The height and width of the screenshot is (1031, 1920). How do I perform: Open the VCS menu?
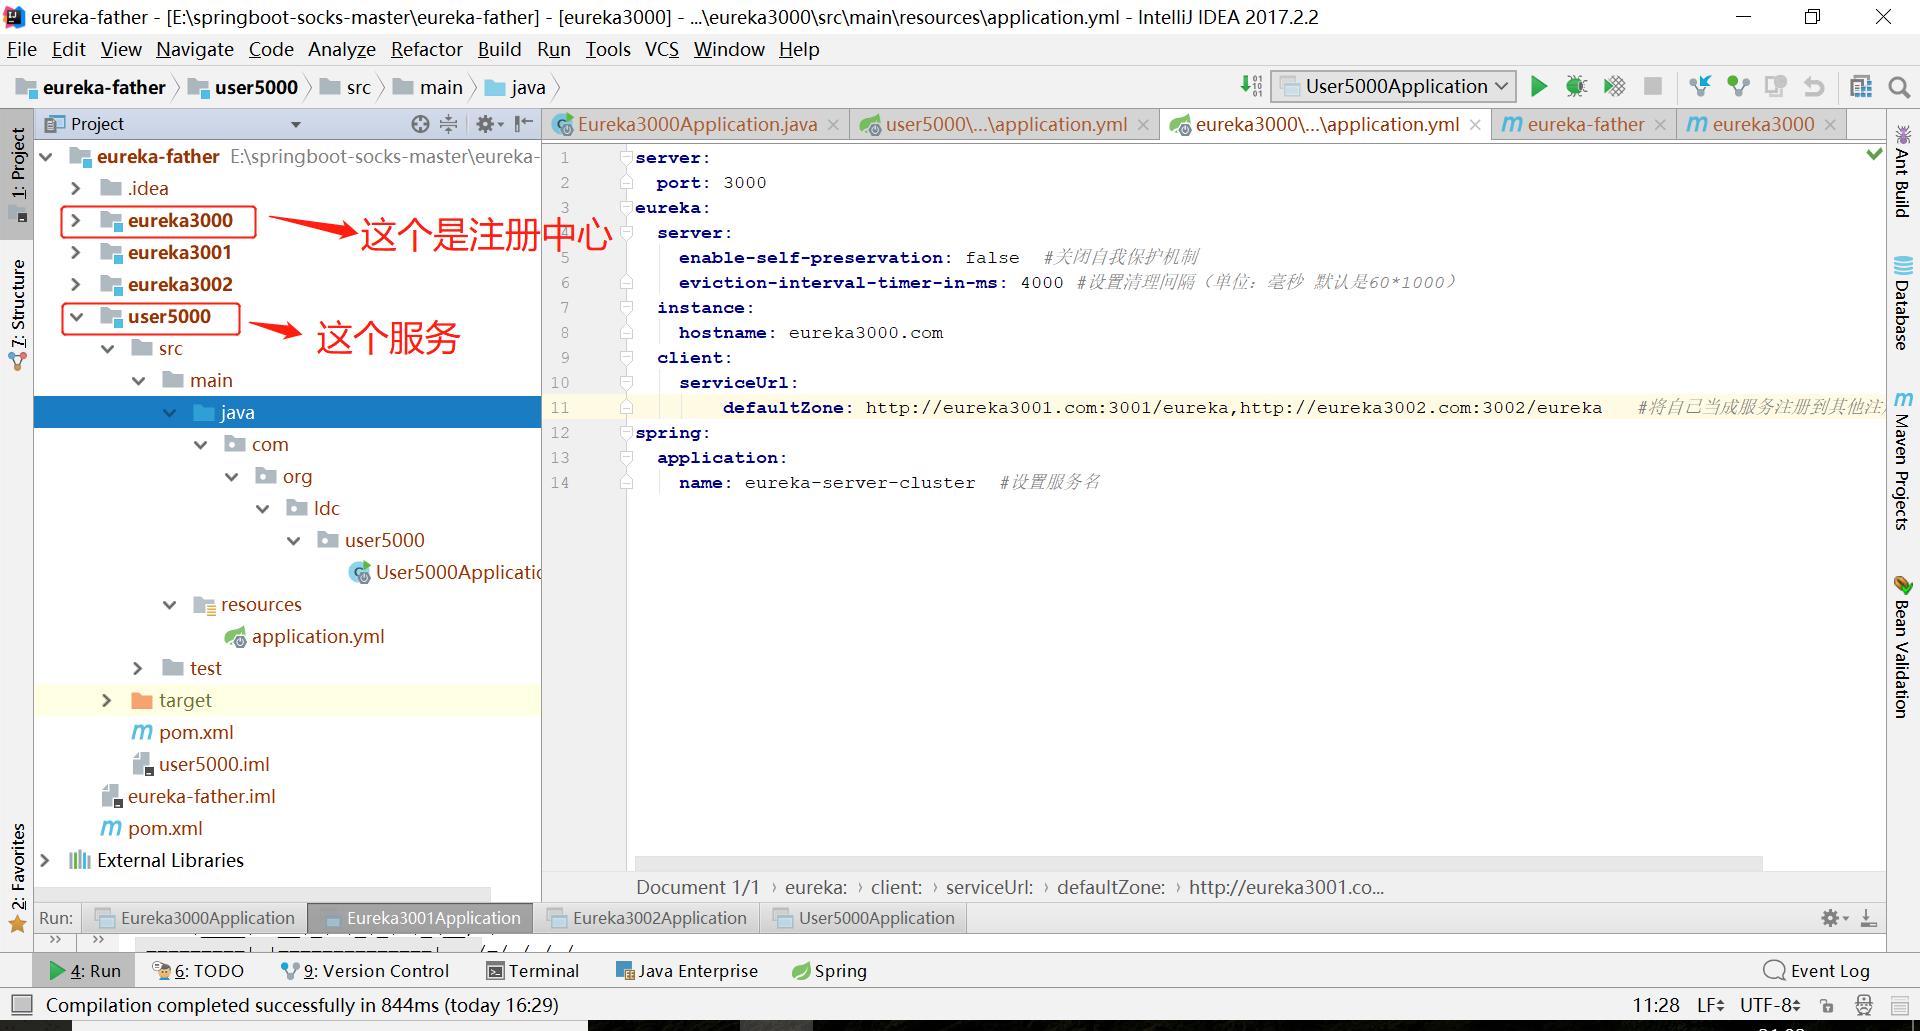coord(661,49)
